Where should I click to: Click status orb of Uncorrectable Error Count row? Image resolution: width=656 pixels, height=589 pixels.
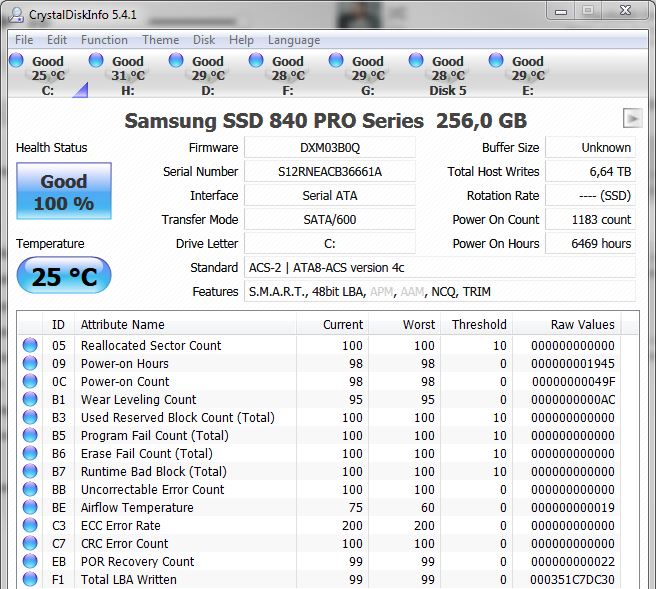coord(30,489)
